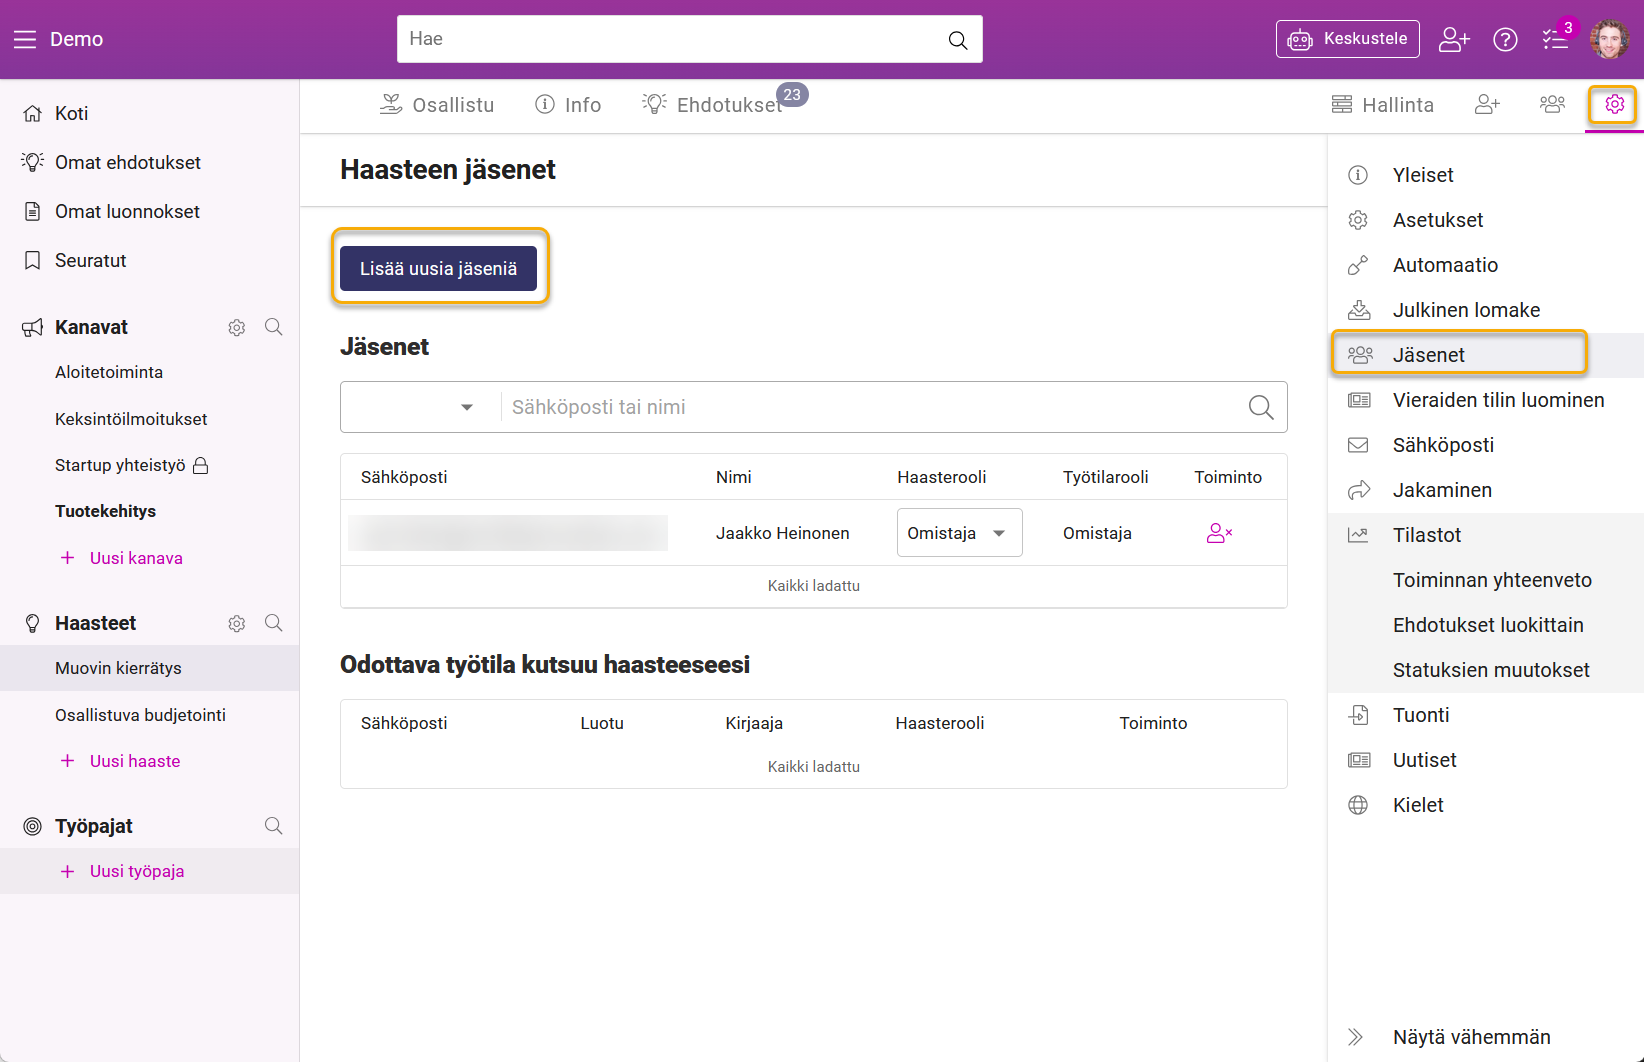Click search icon next to Työpajat
This screenshot has width=1644, height=1062.
(x=273, y=826)
